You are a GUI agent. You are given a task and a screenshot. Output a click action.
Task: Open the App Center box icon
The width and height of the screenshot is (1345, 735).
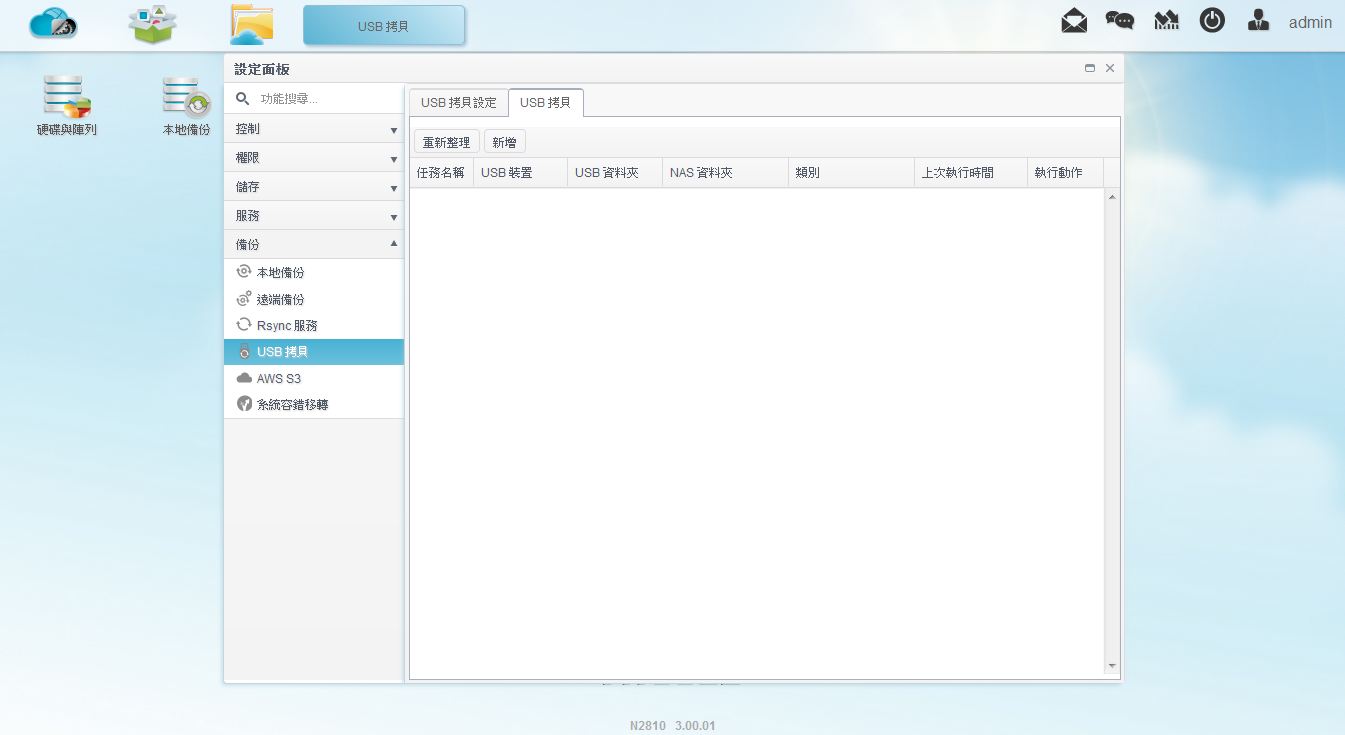coord(153,24)
